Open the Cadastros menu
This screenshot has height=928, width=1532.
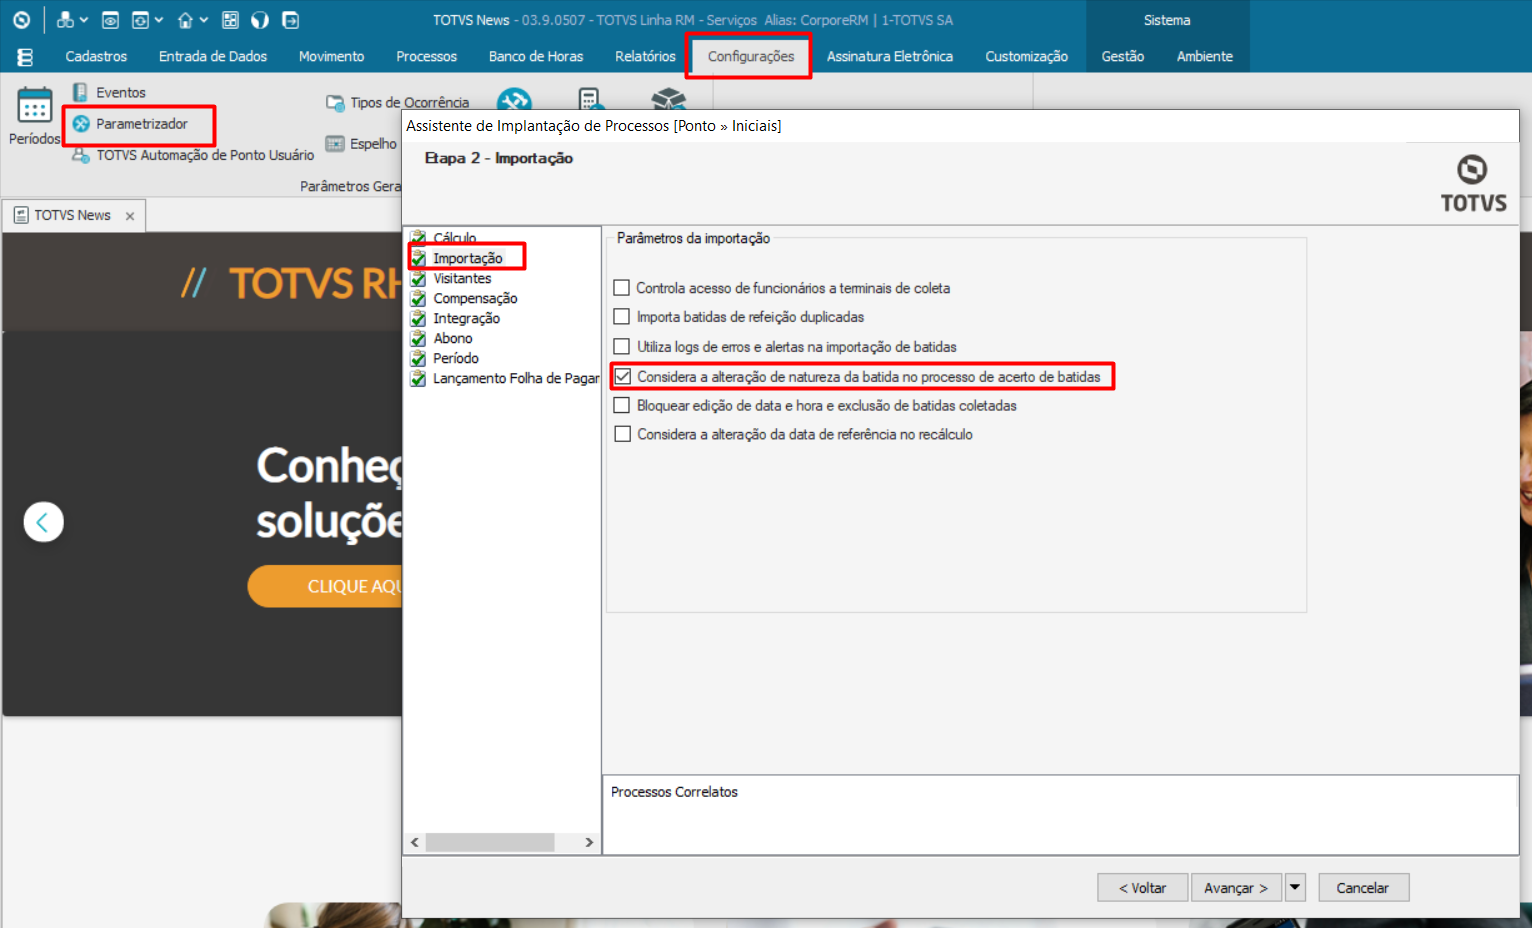[x=96, y=57]
